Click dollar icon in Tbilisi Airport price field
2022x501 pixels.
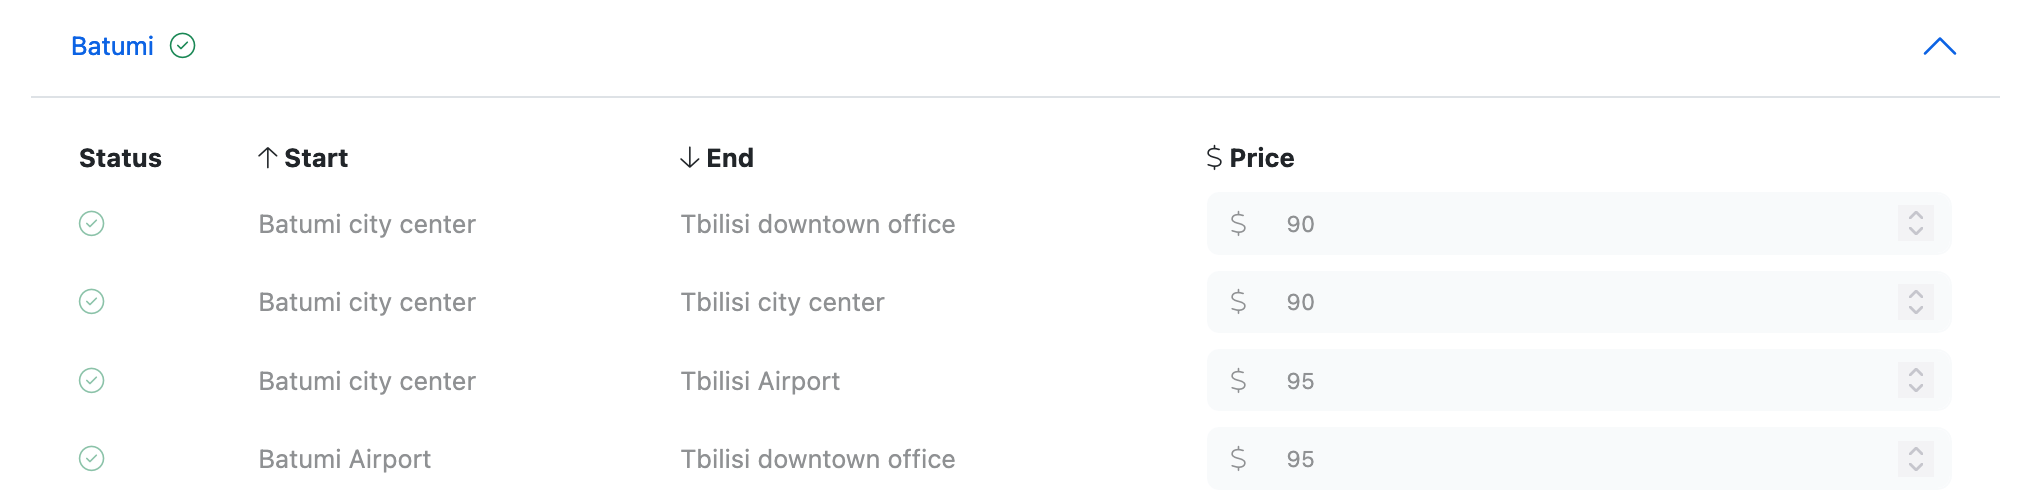1238,381
